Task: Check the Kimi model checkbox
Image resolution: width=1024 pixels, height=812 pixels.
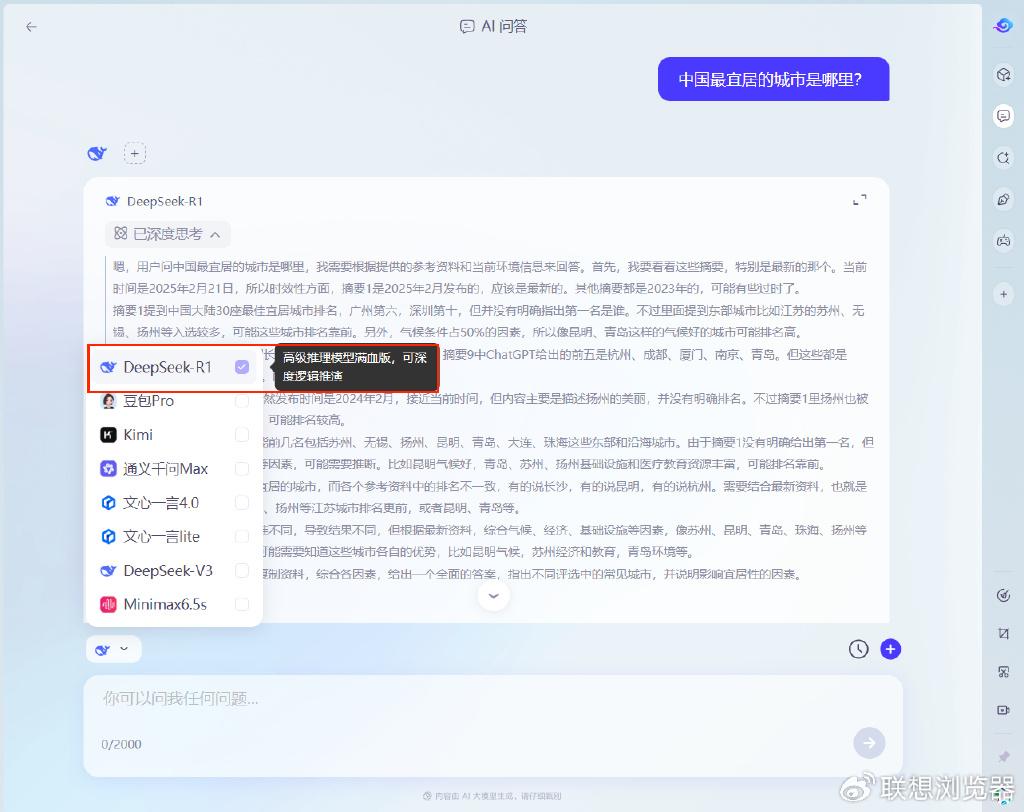Action: coord(242,435)
